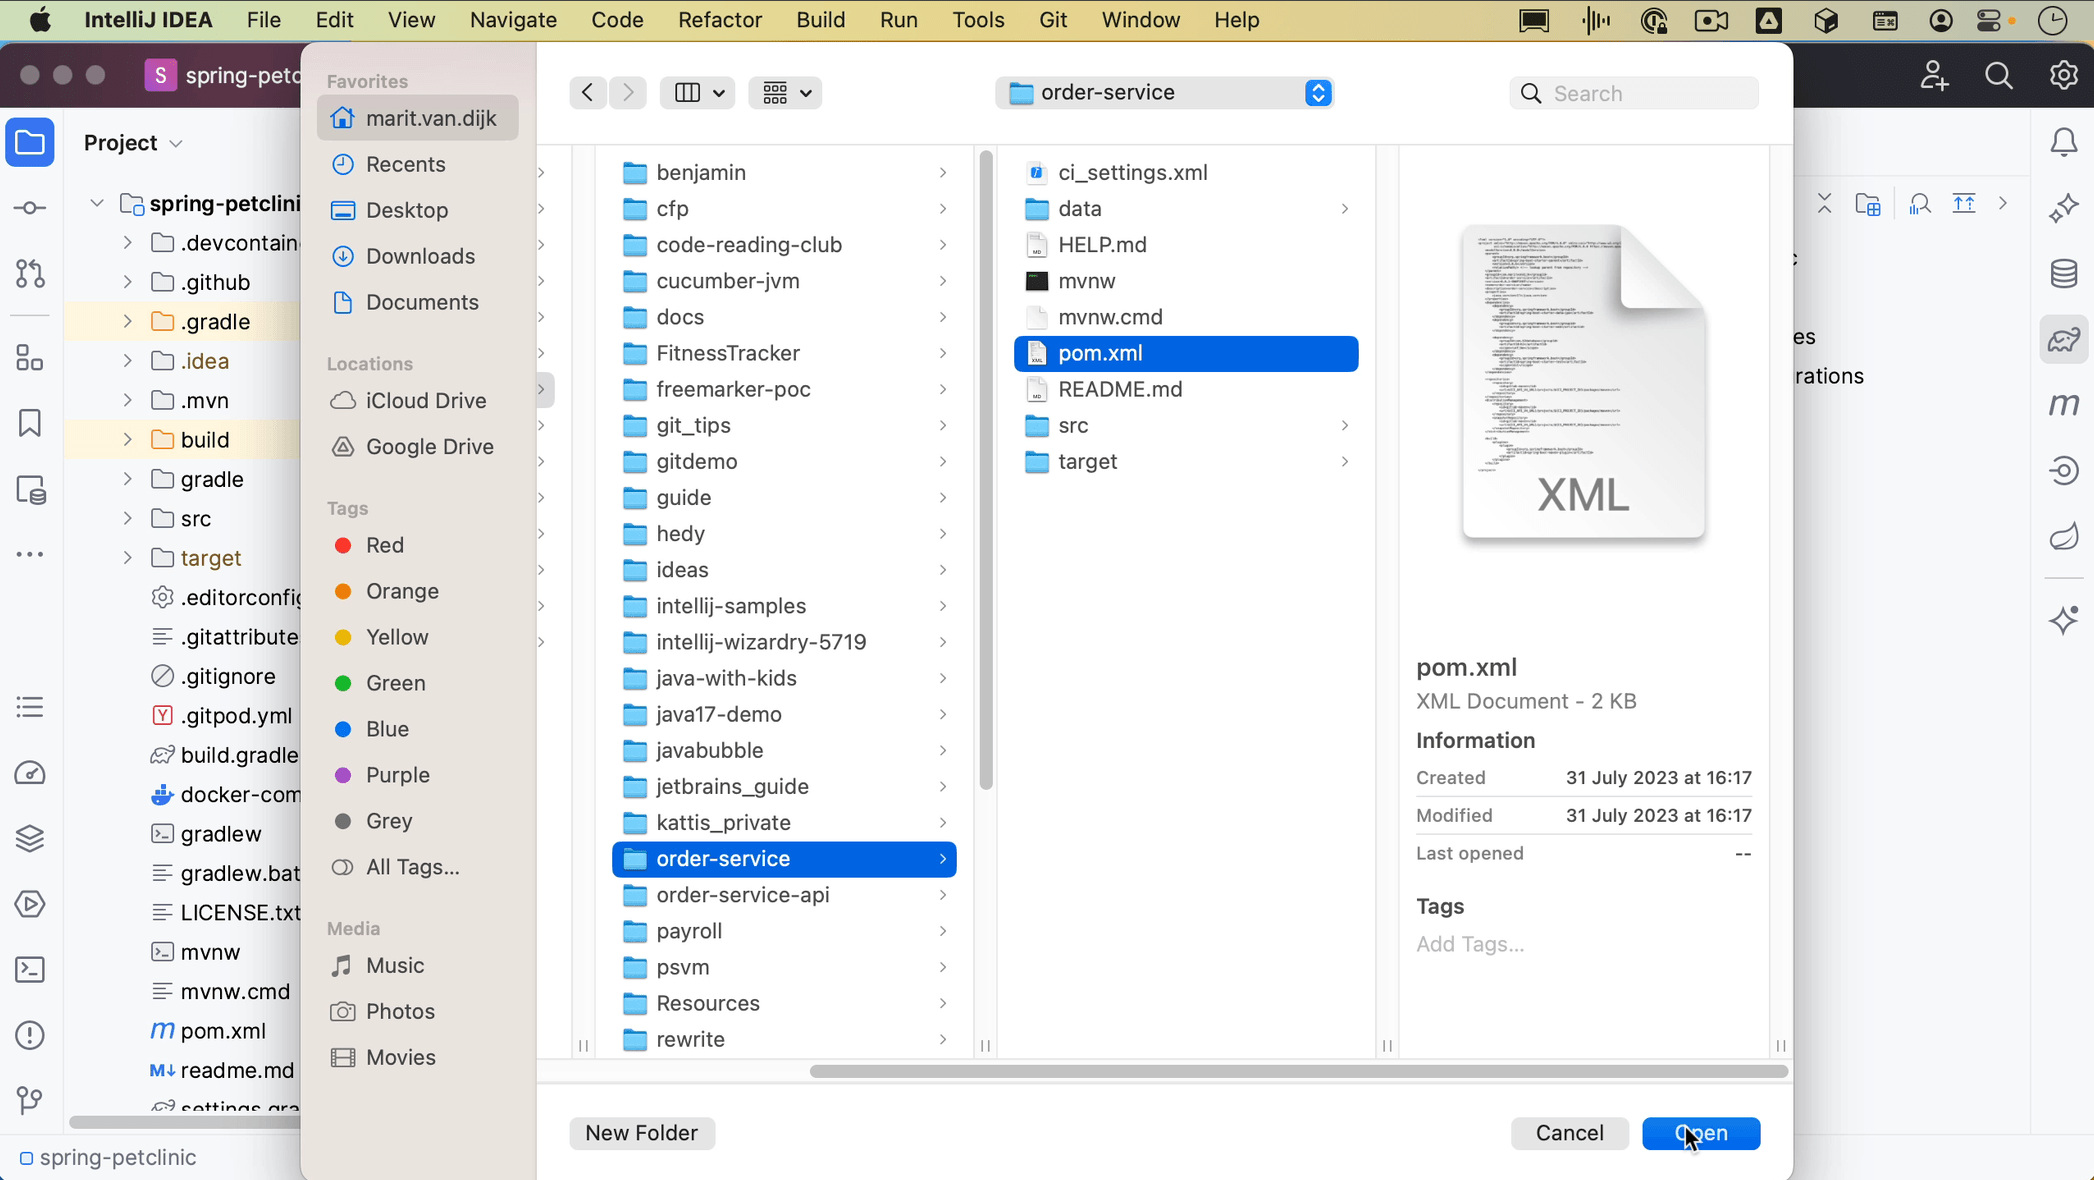This screenshot has width=2094, height=1180.
Task: Open the Git menu
Action: click(1052, 20)
